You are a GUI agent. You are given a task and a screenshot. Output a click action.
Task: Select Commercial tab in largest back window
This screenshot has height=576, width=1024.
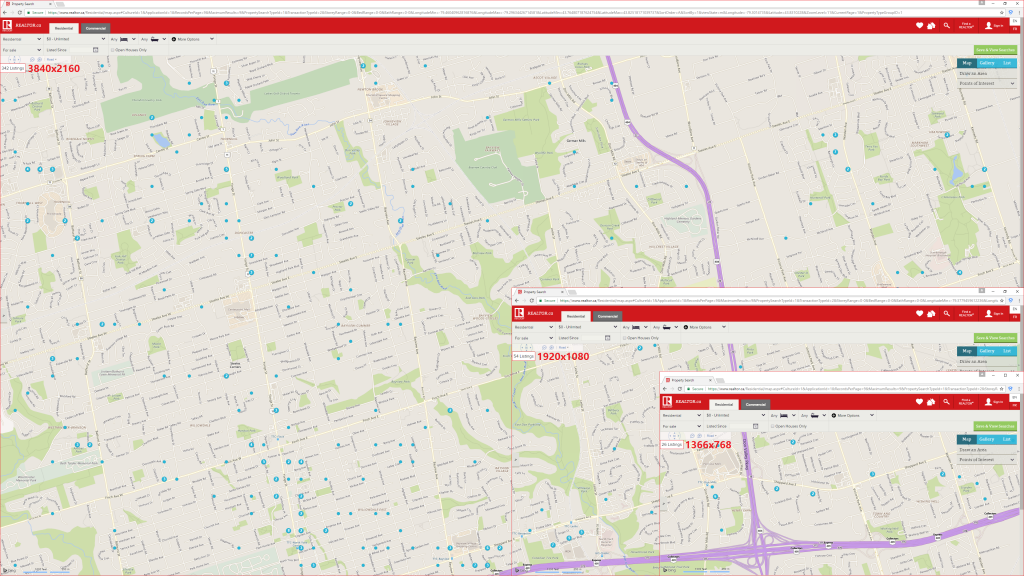(95, 28)
